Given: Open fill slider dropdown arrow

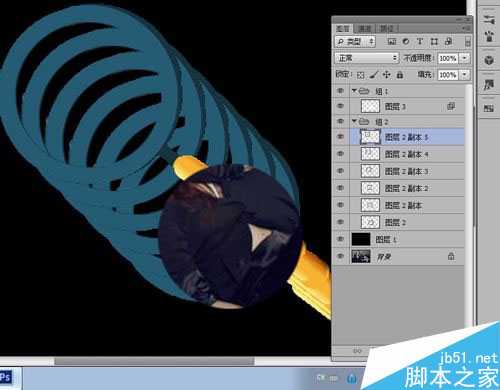Looking at the screenshot, I should [x=464, y=75].
